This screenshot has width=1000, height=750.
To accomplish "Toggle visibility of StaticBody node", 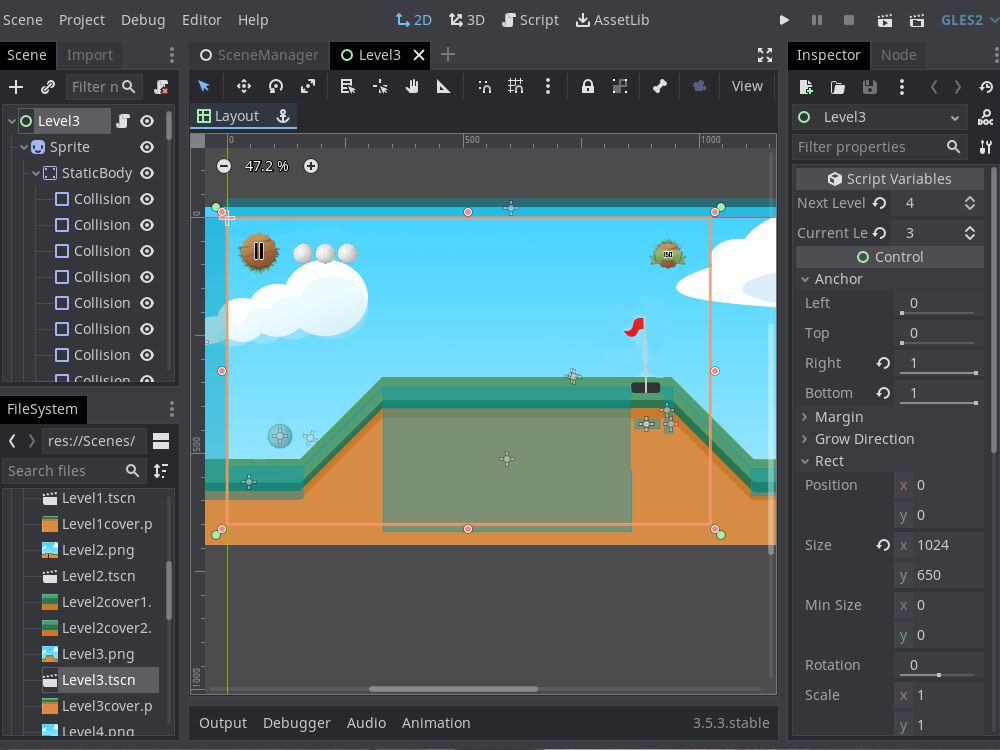I will [x=147, y=173].
